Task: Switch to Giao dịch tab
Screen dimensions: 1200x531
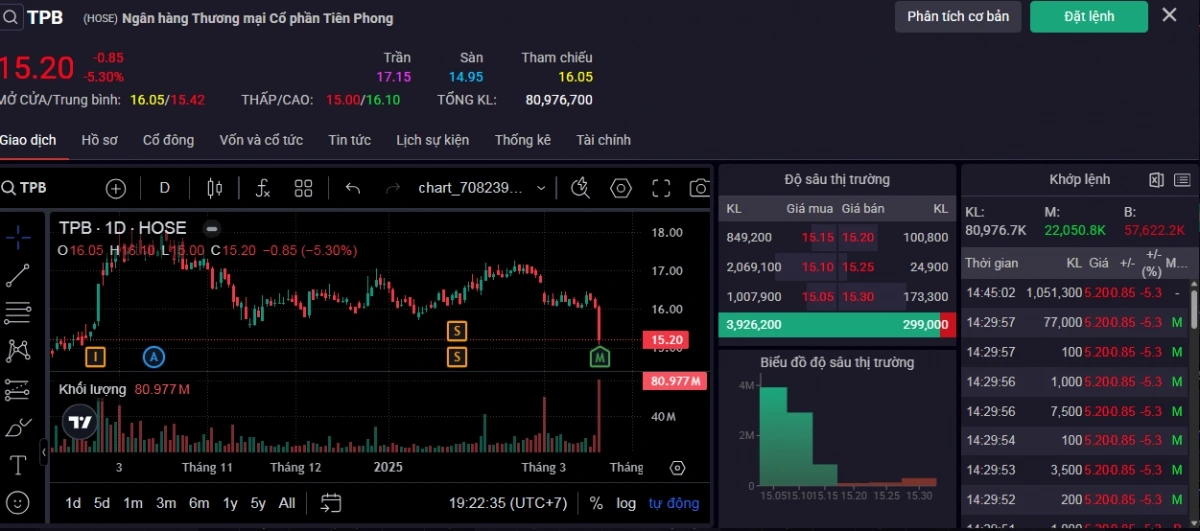Action: (x=28, y=140)
